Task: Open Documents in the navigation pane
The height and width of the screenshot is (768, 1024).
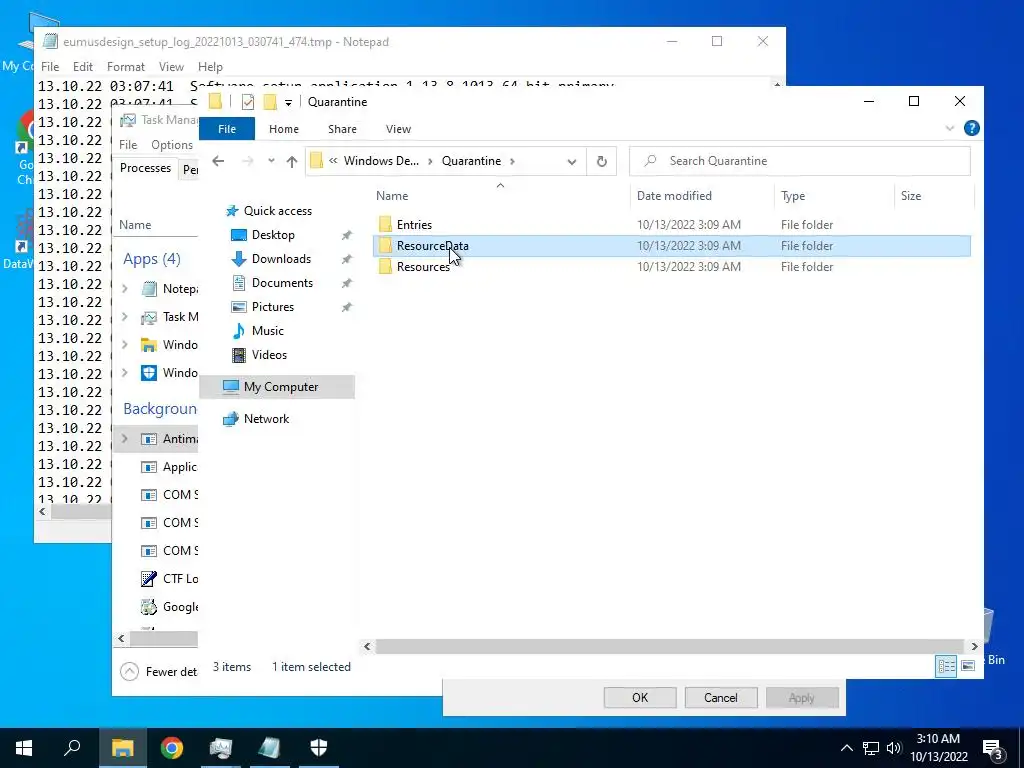Action: click(x=282, y=283)
